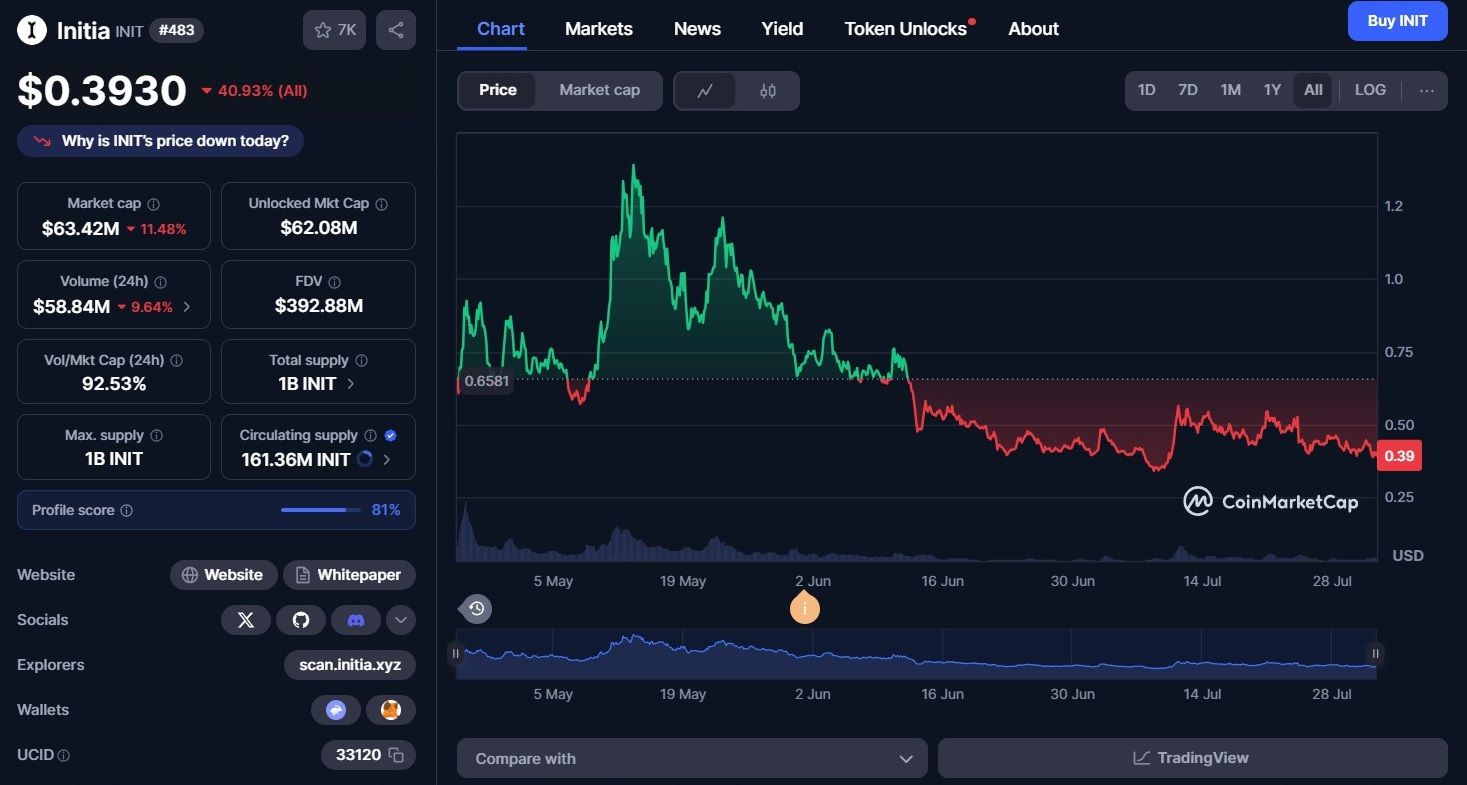
Task: Set chart range to All
Action: point(1313,90)
